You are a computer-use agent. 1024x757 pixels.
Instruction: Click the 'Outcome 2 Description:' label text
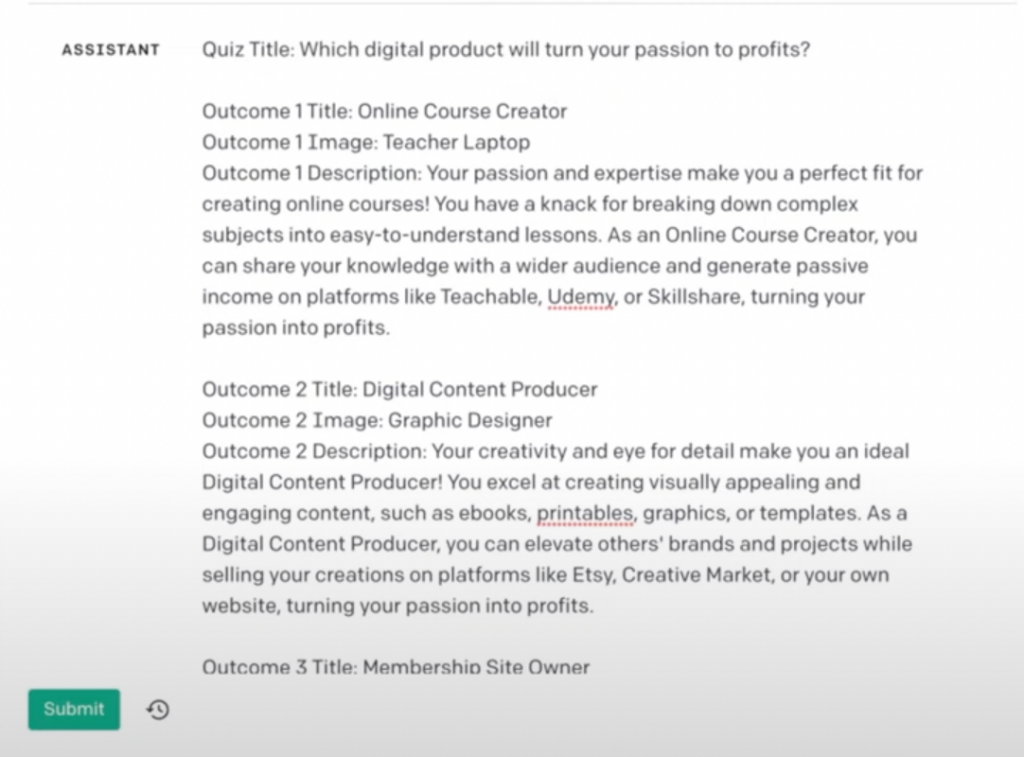[315, 452]
